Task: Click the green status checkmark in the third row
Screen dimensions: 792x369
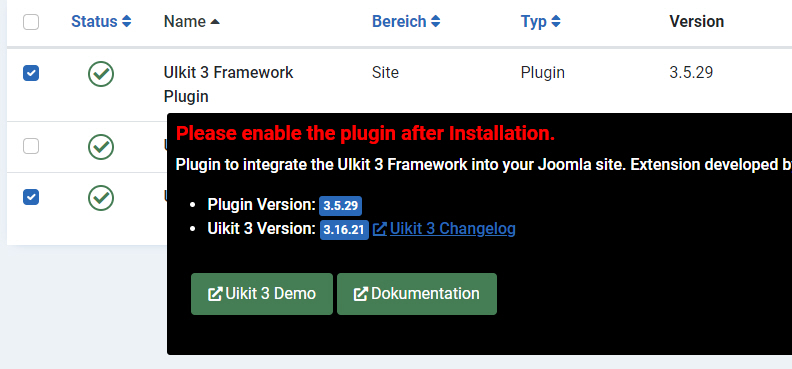Action: pos(101,197)
